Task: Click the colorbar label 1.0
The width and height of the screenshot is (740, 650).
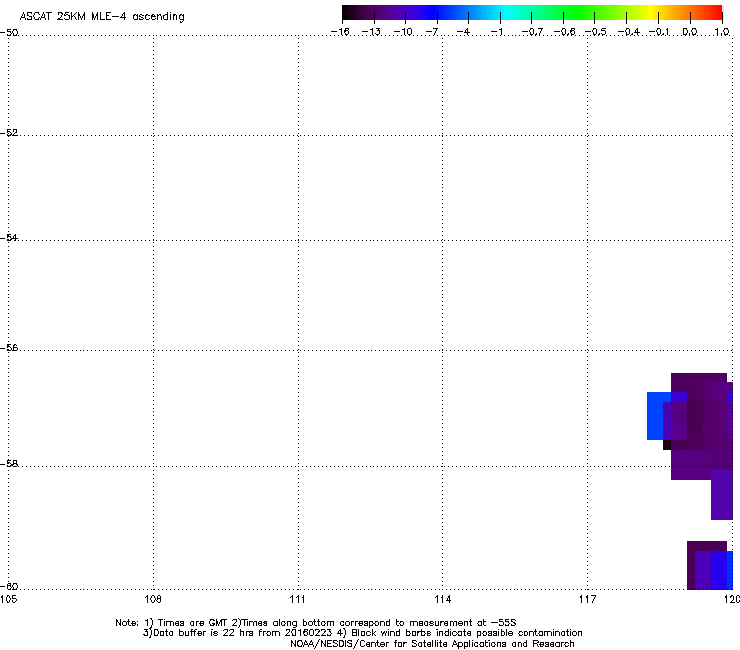Action: [x=722, y=32]
